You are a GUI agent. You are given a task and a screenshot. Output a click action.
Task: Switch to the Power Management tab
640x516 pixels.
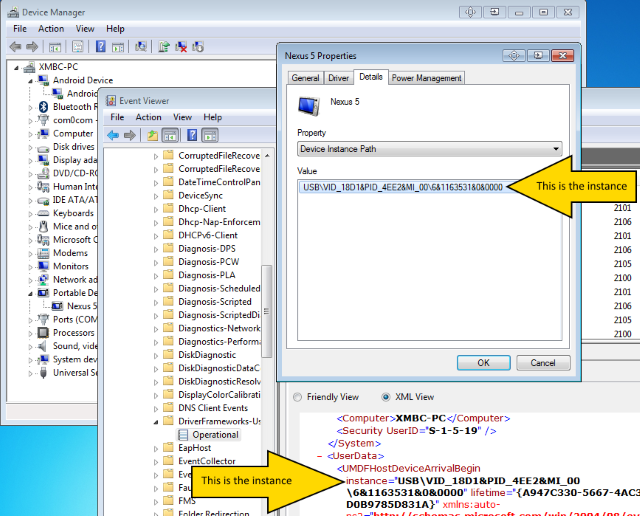click(x=426, y=78)
